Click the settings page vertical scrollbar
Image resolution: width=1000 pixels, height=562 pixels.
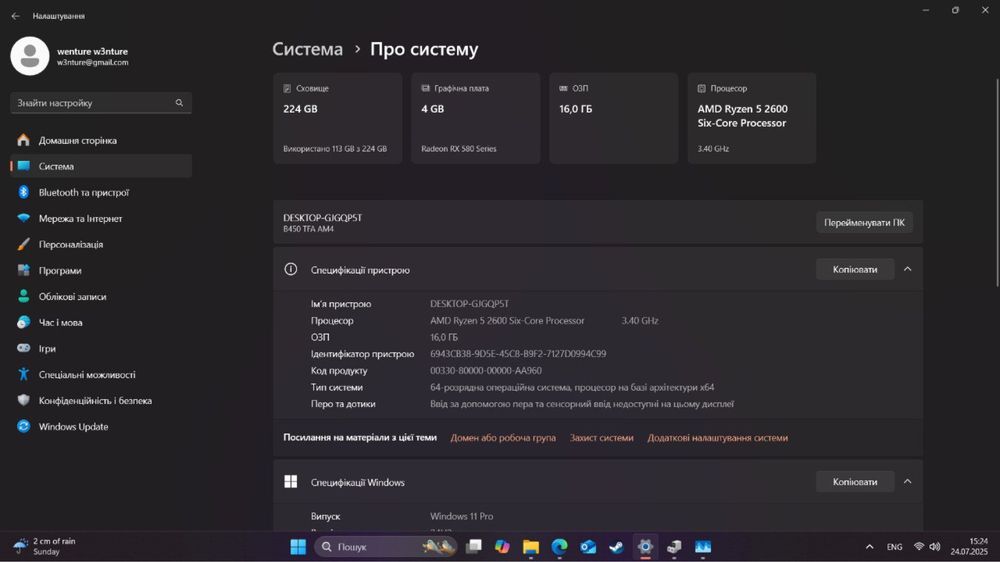[997, 183]
